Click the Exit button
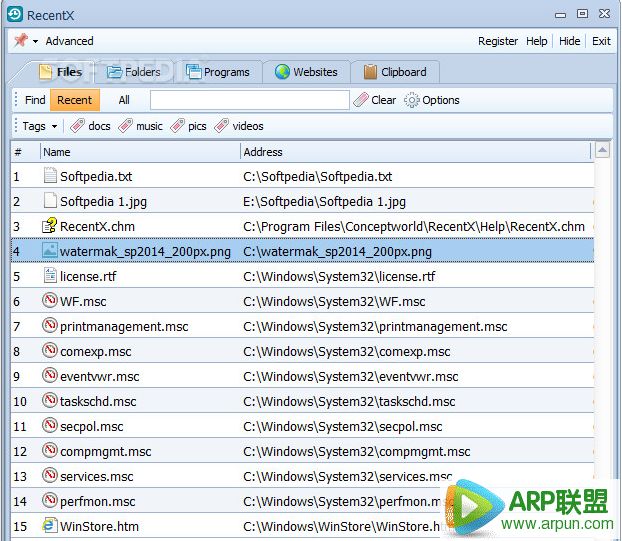The image size is (622, 541). click(601, 41)
